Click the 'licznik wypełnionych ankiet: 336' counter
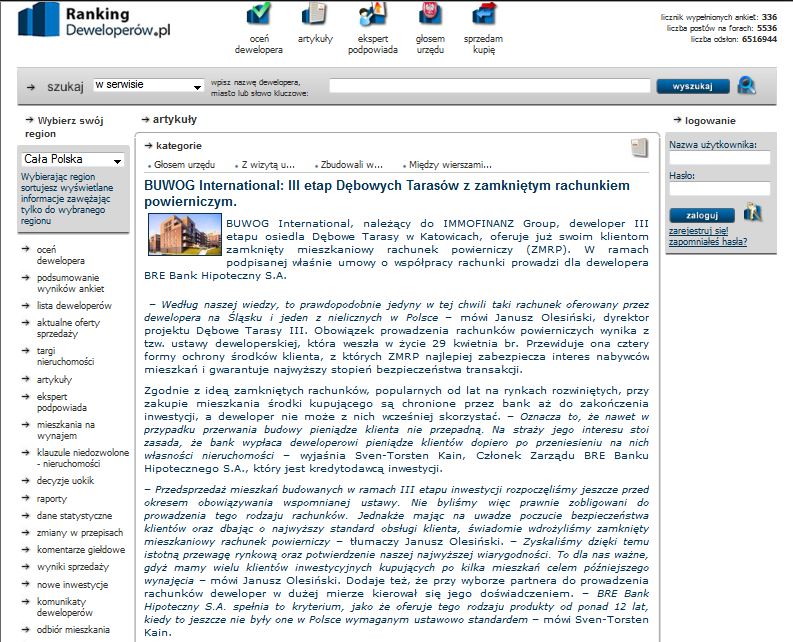 click(719, 17)
